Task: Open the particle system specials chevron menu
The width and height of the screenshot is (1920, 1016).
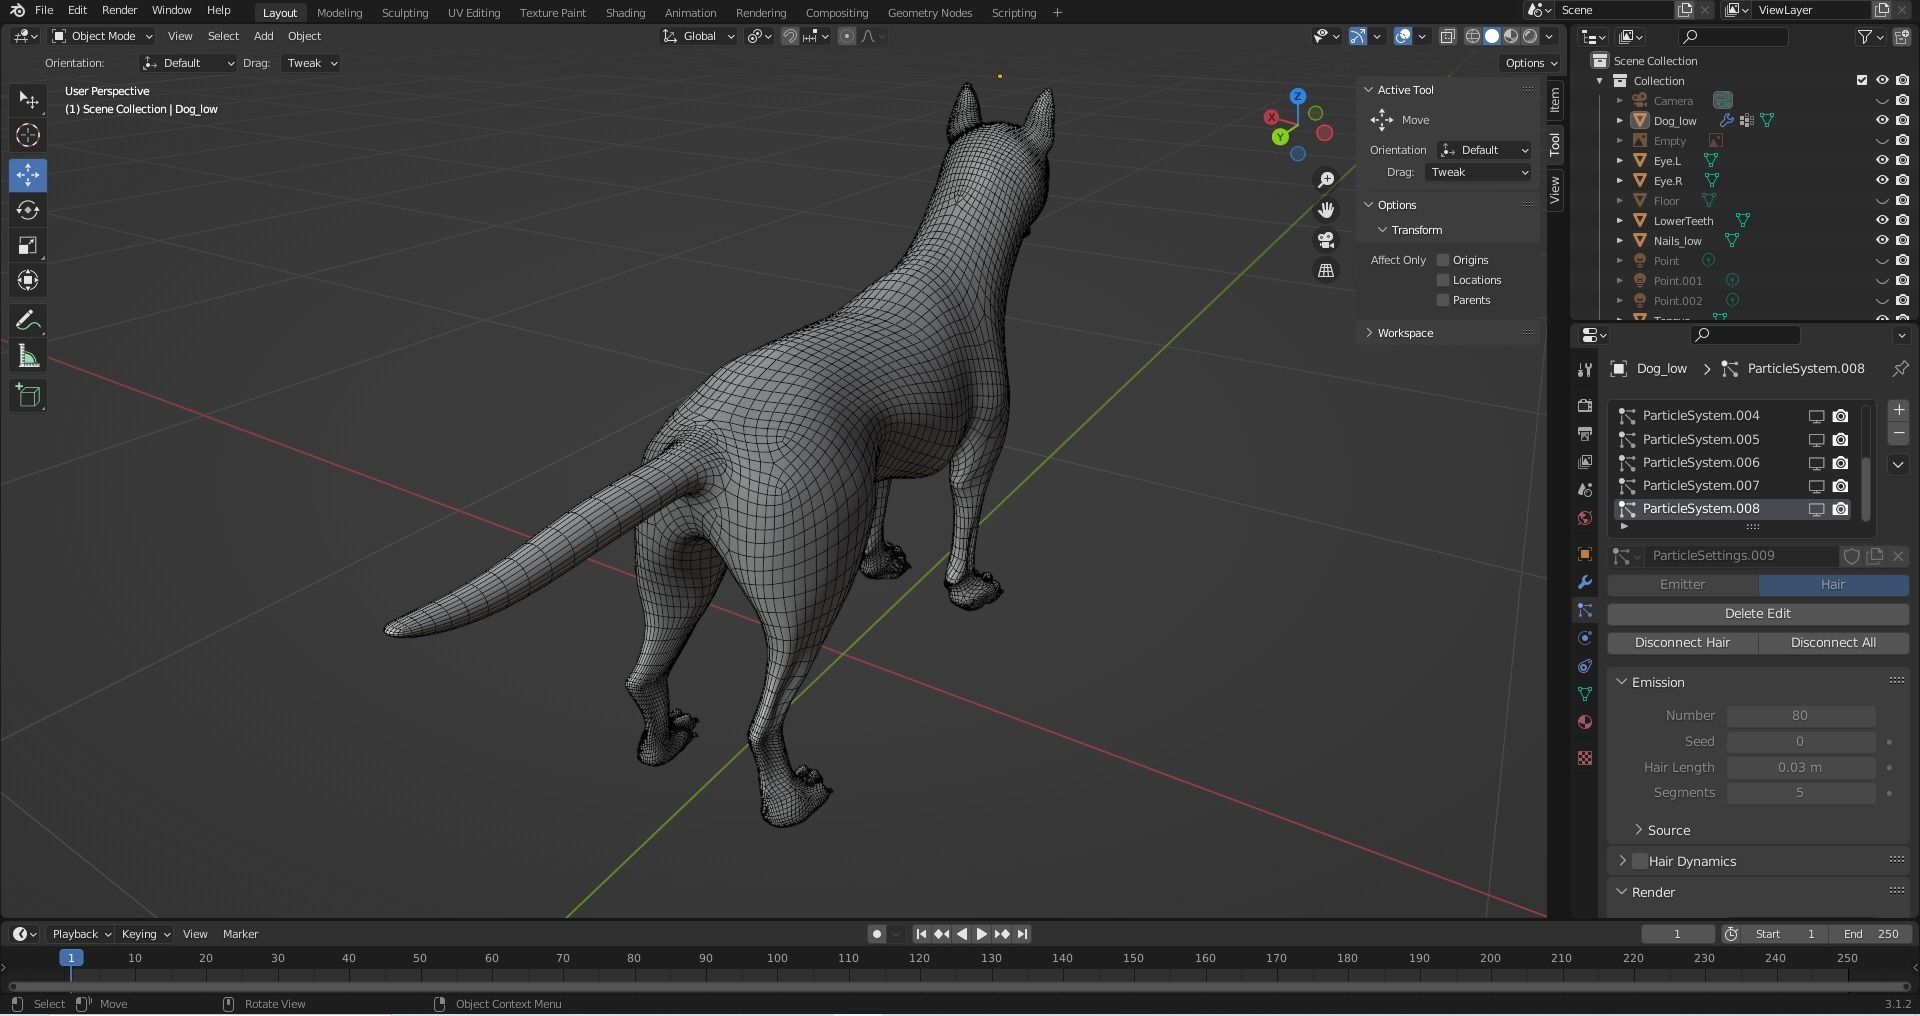Action: pyautogui.click(x=1899, y=464)
